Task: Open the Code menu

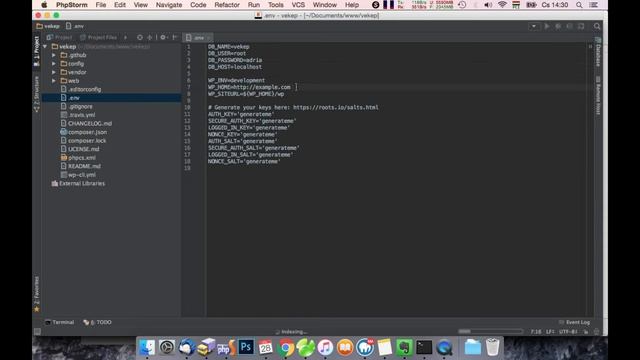Action: [x=198, y=5]
